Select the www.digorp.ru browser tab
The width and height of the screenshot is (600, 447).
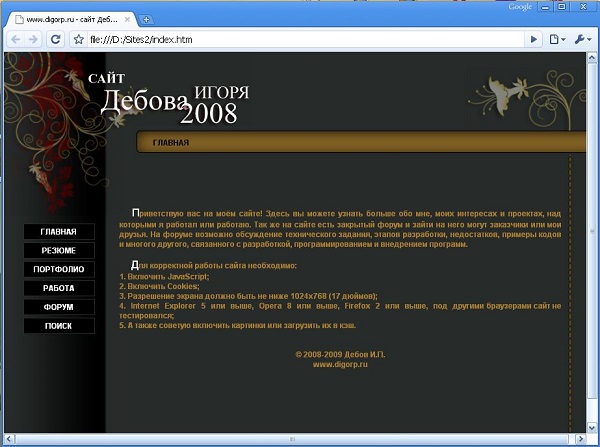pyautogui.click(x=66, y=19)
